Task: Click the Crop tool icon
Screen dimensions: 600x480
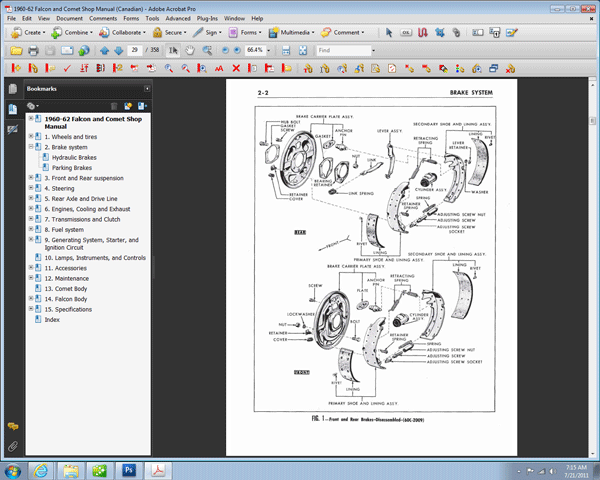Action: [440, 33]
